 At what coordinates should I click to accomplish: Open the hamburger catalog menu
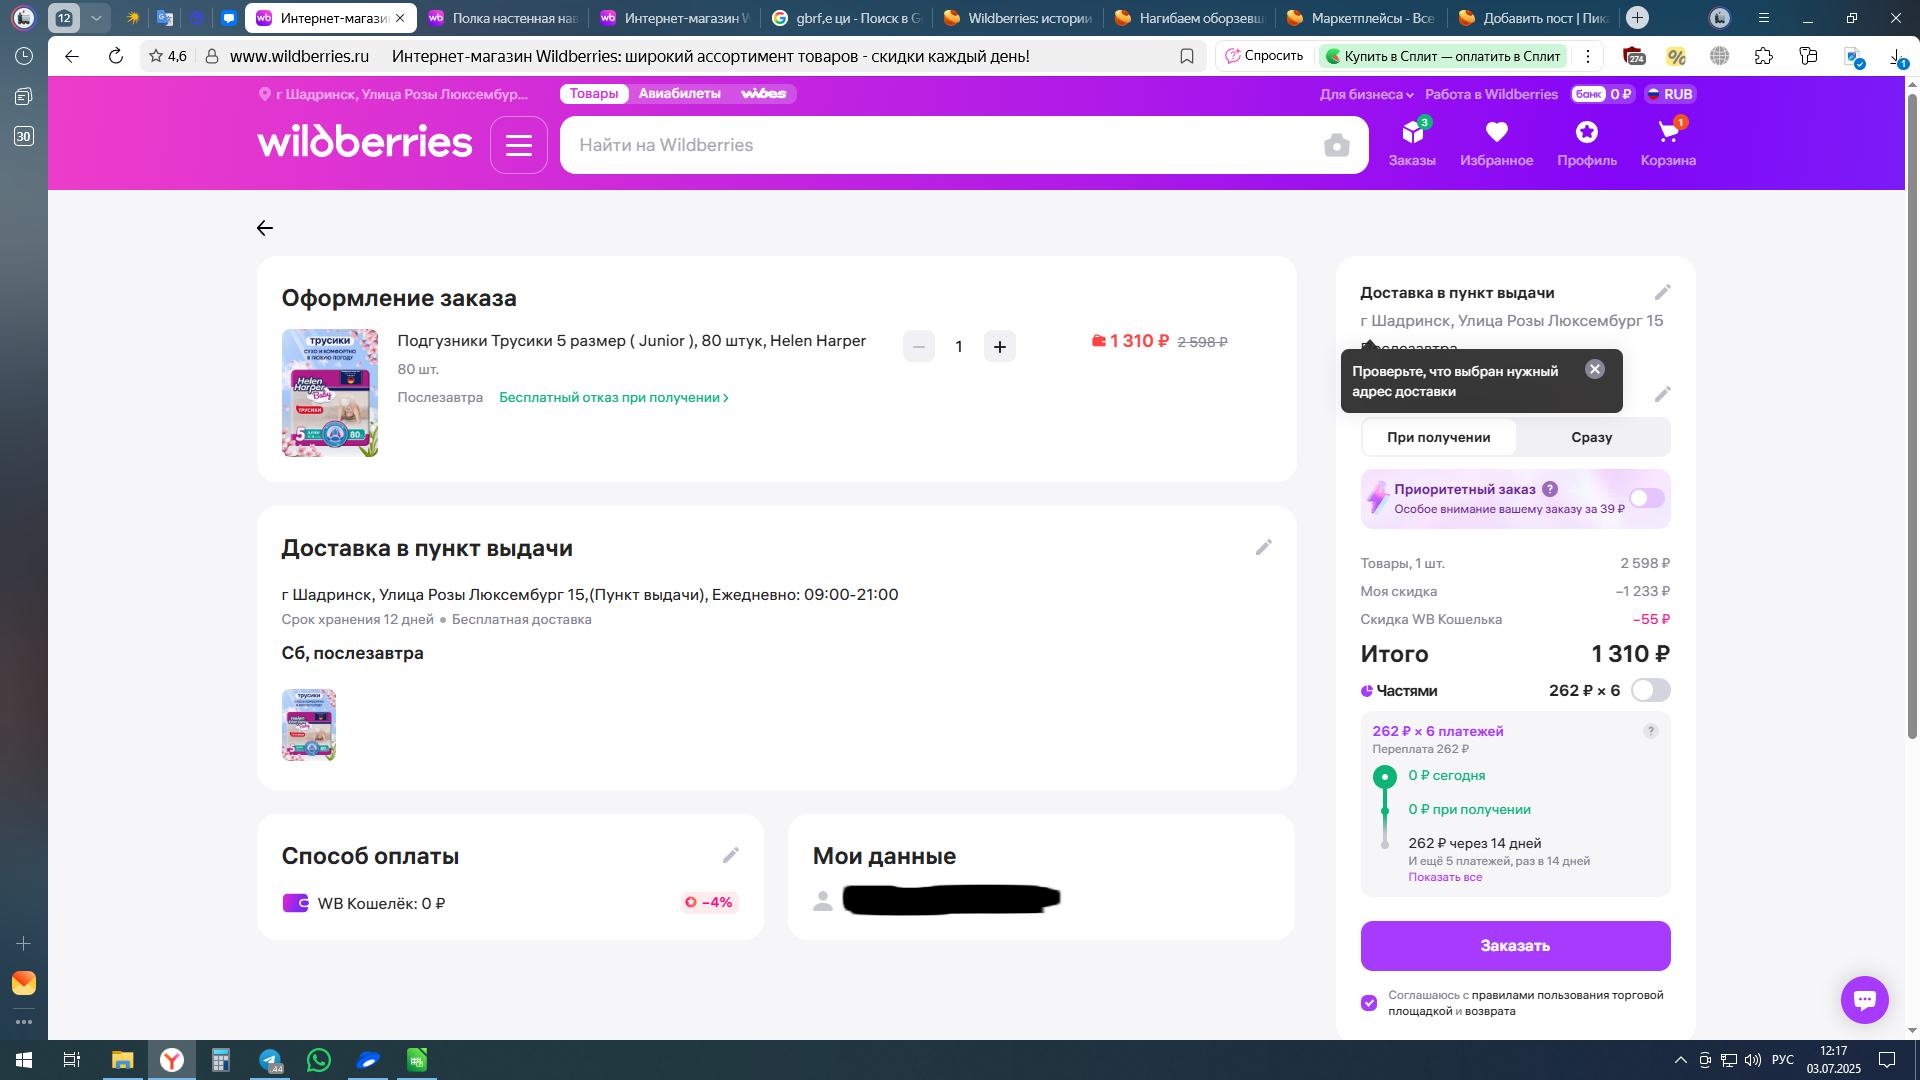(518, 146)
